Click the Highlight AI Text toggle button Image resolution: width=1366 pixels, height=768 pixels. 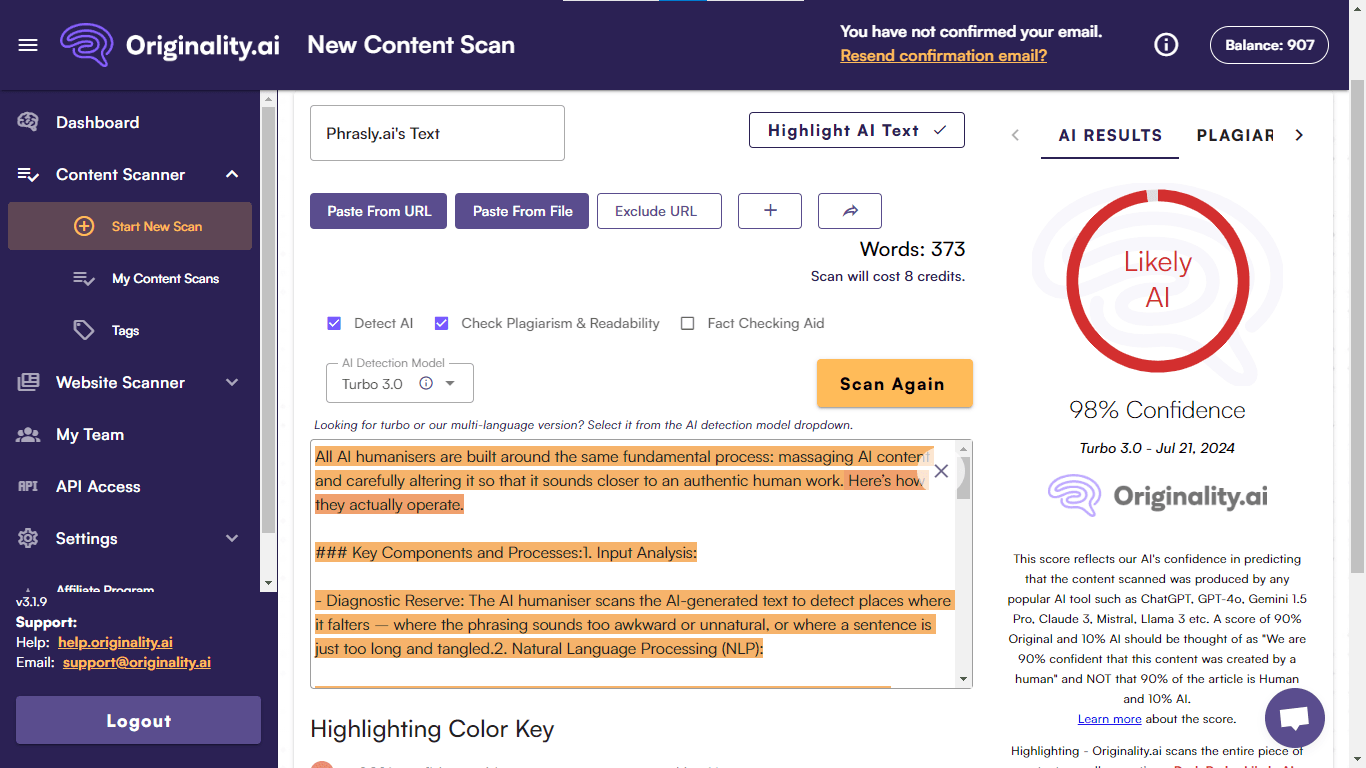(856, 130)
